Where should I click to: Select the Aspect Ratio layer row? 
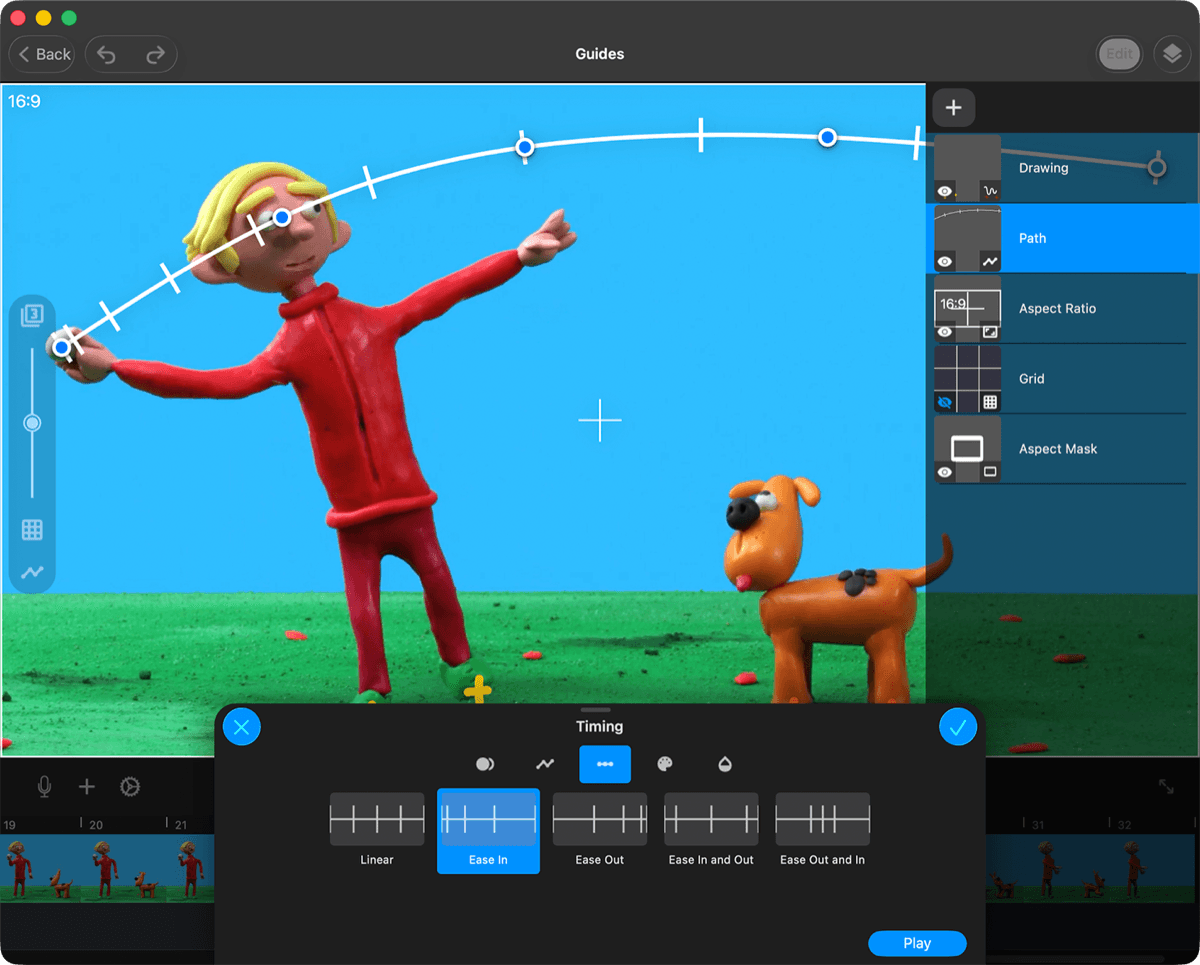(x=1062, y=308)
